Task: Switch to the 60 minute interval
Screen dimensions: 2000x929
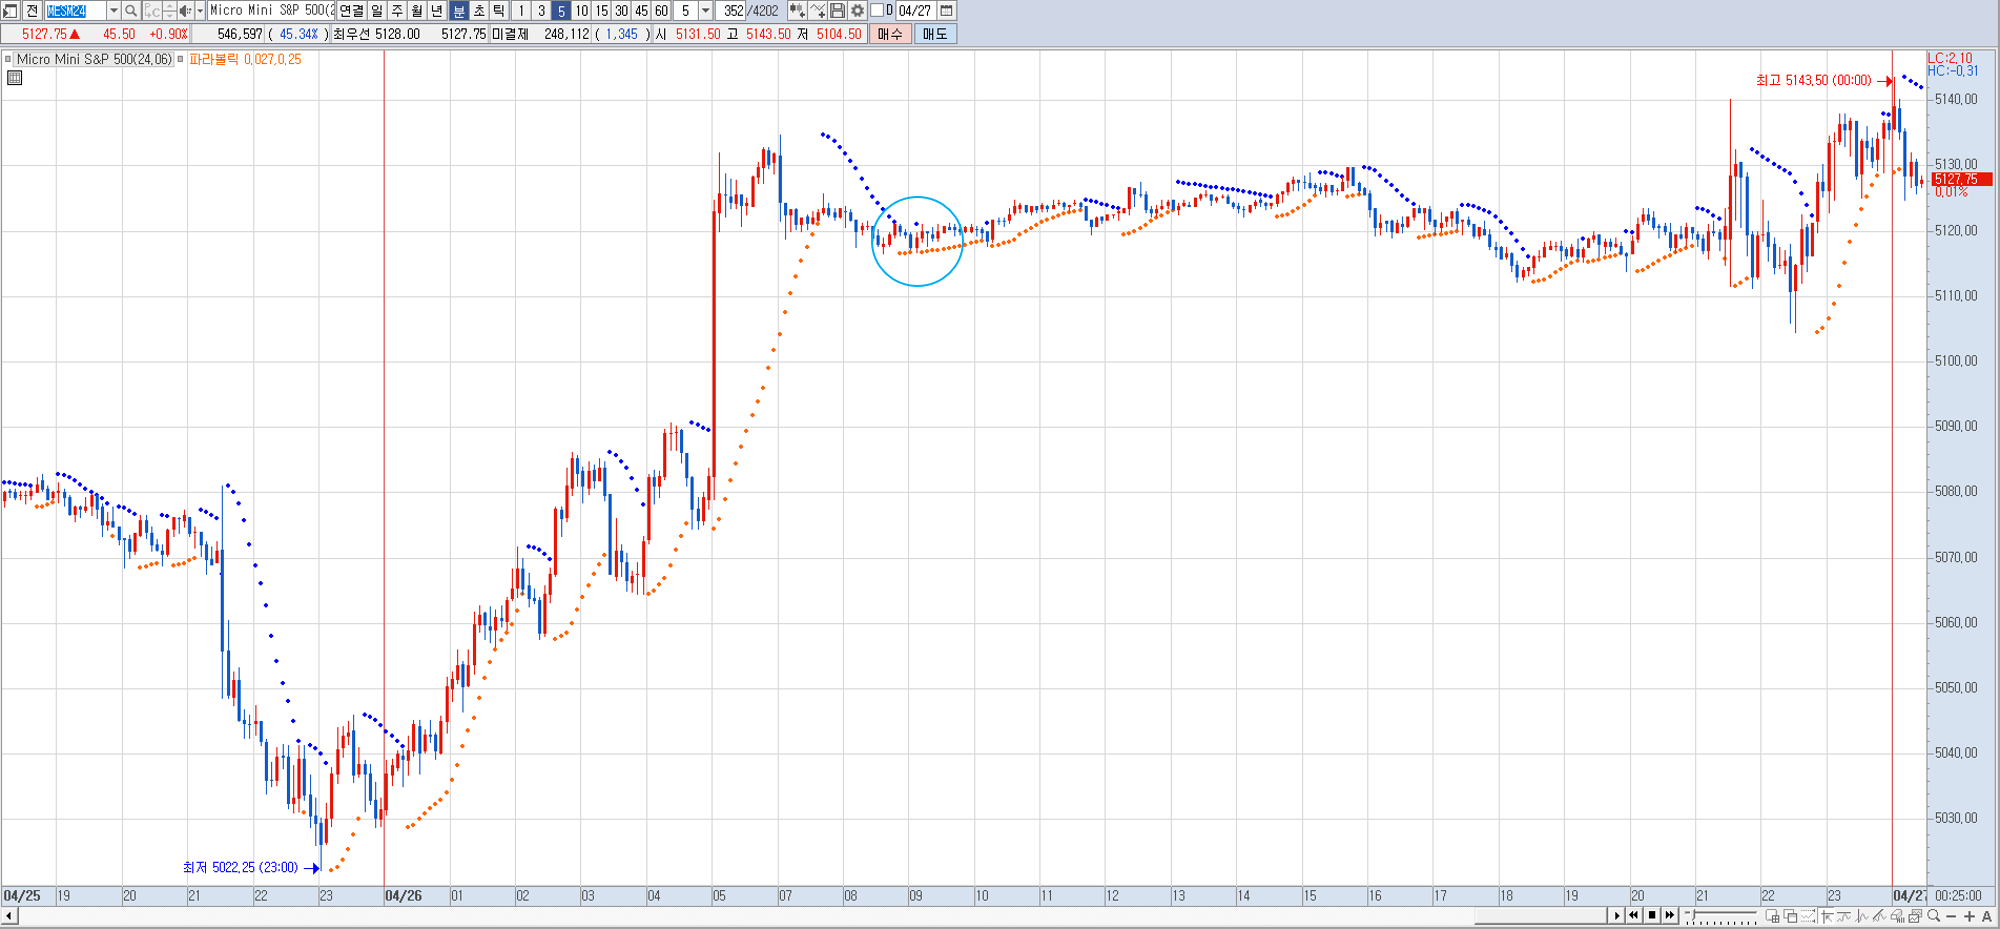Action: pyautogui.click(x=661, y=11)
